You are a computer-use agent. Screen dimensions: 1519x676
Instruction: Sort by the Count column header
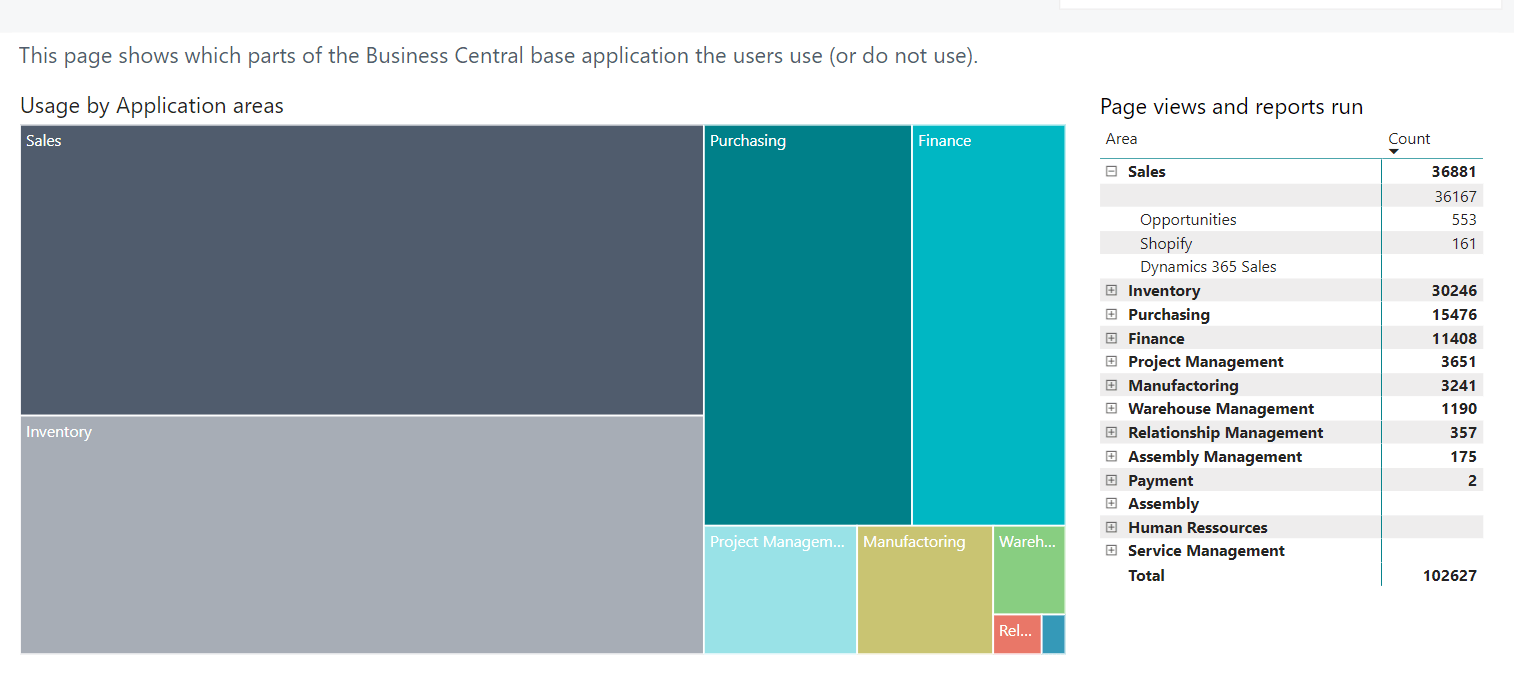click(x=1409, y=139)
